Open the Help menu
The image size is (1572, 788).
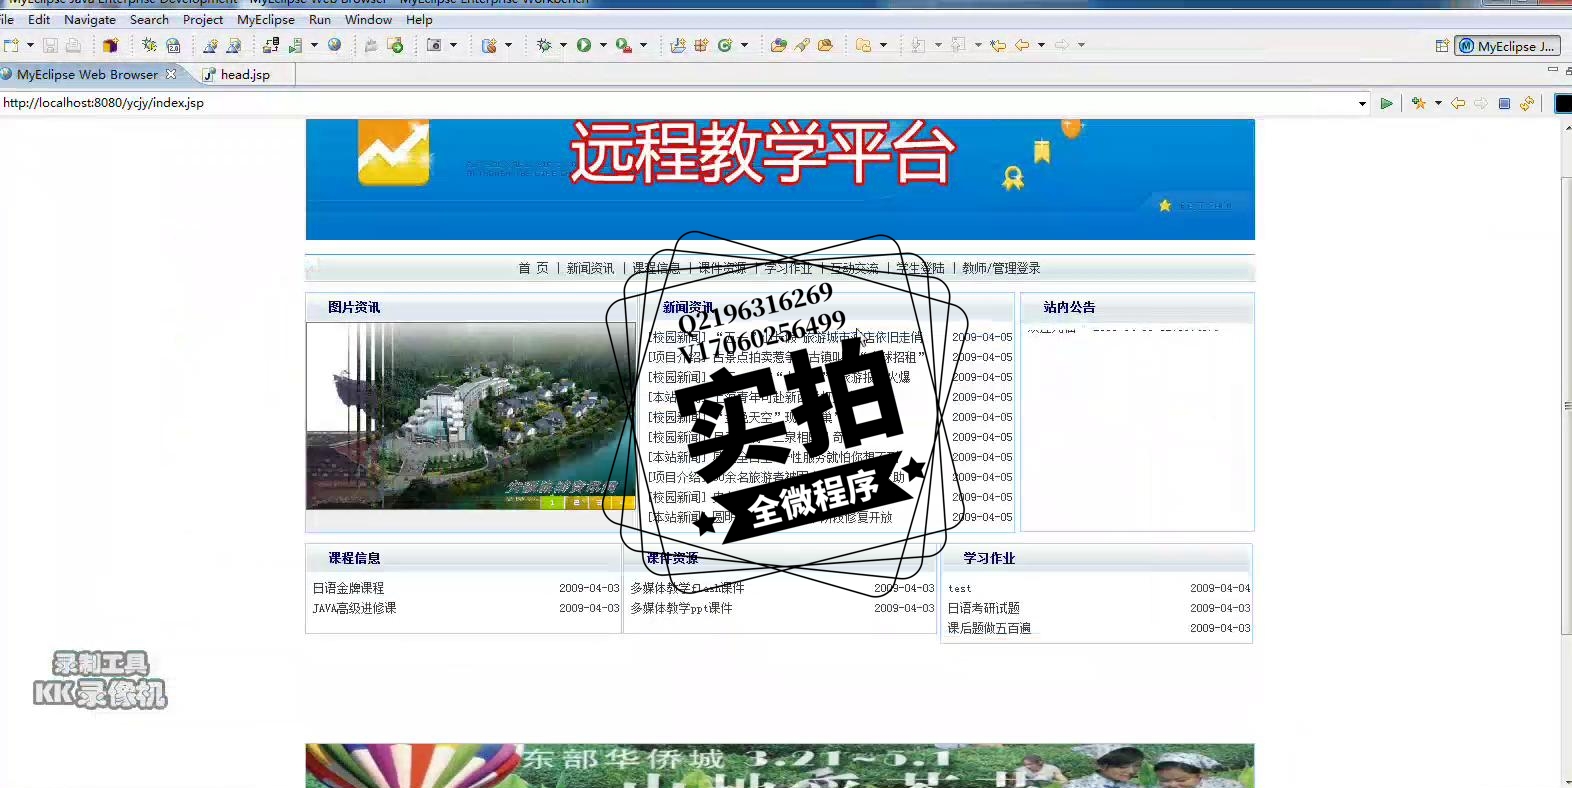[419, 20]
